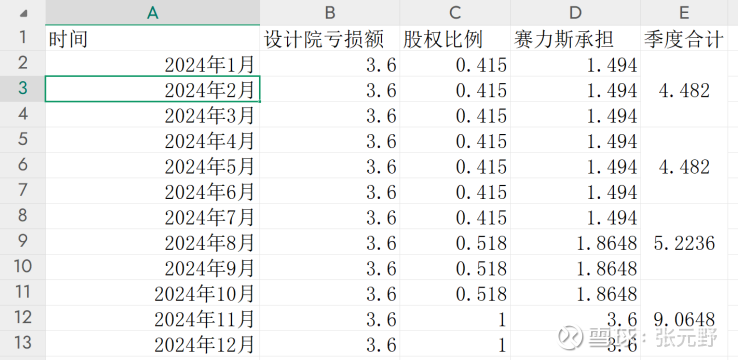Select column B header

[x=329, y=12]
